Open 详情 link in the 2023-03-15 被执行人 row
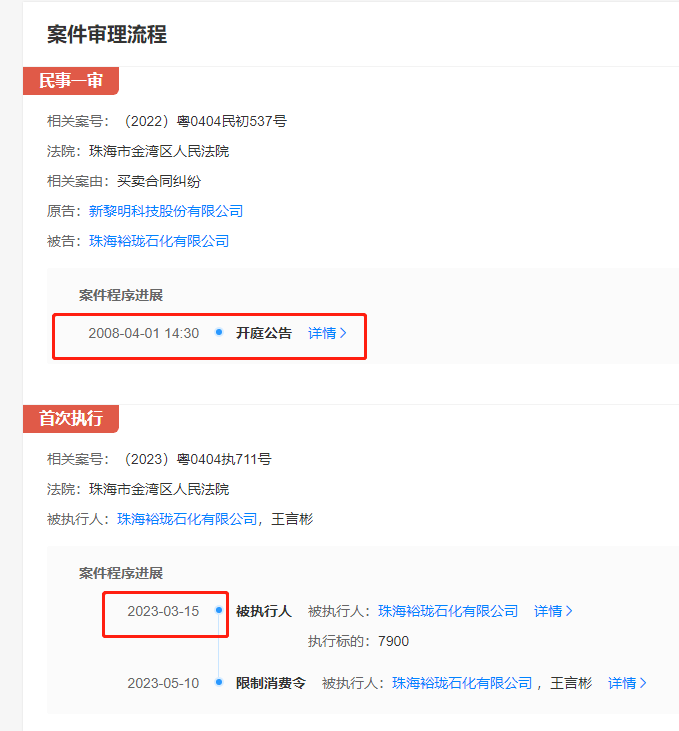Image resolution: width=679 pixels, height=731 pixels. coord(553,611)
